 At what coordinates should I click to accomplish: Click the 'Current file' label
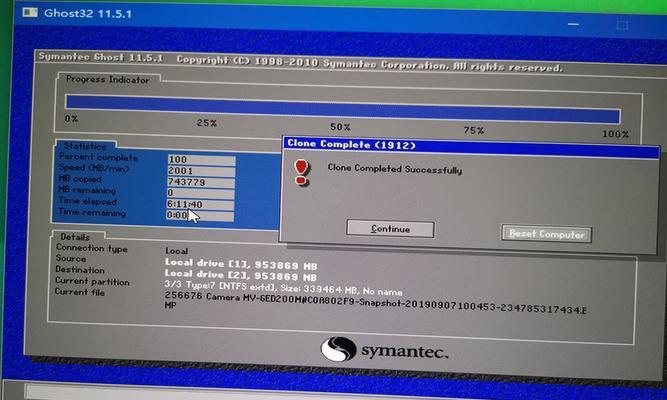tap(80, 292)
